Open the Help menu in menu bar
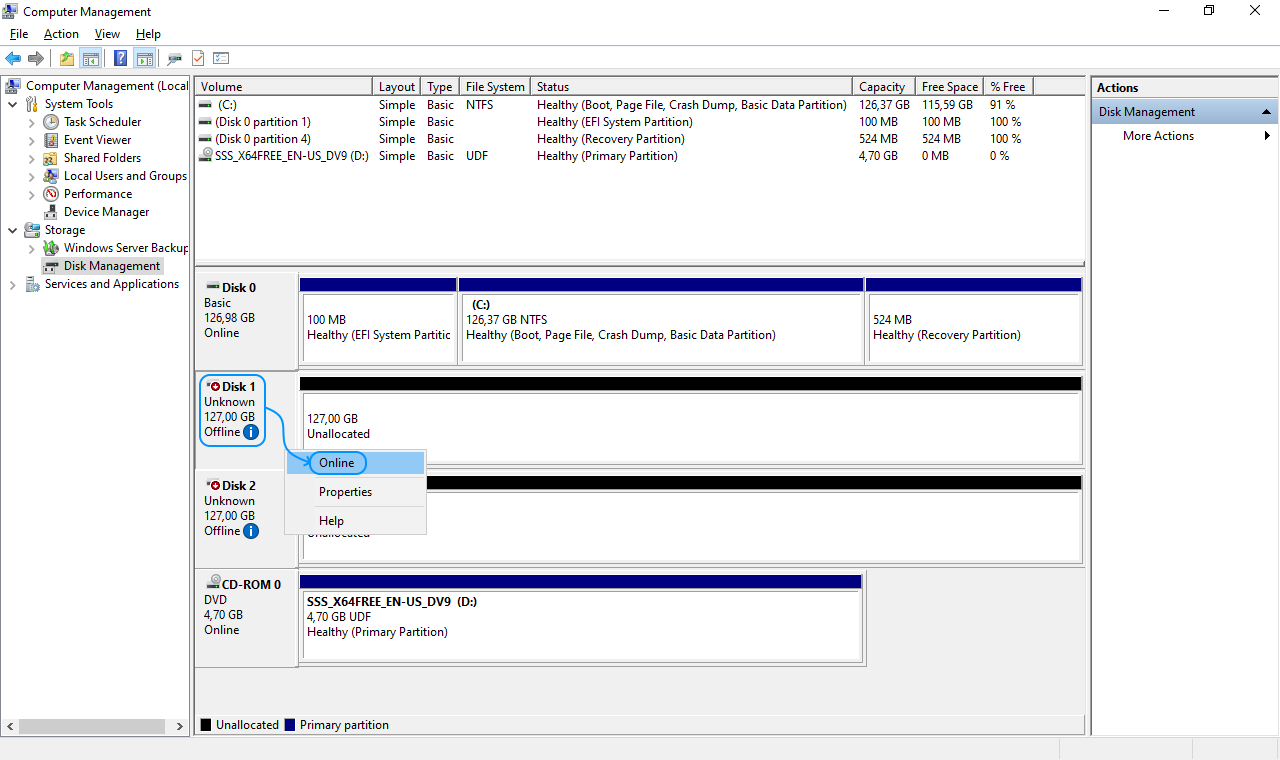1280x760 pixels. (x=148, y=34)
